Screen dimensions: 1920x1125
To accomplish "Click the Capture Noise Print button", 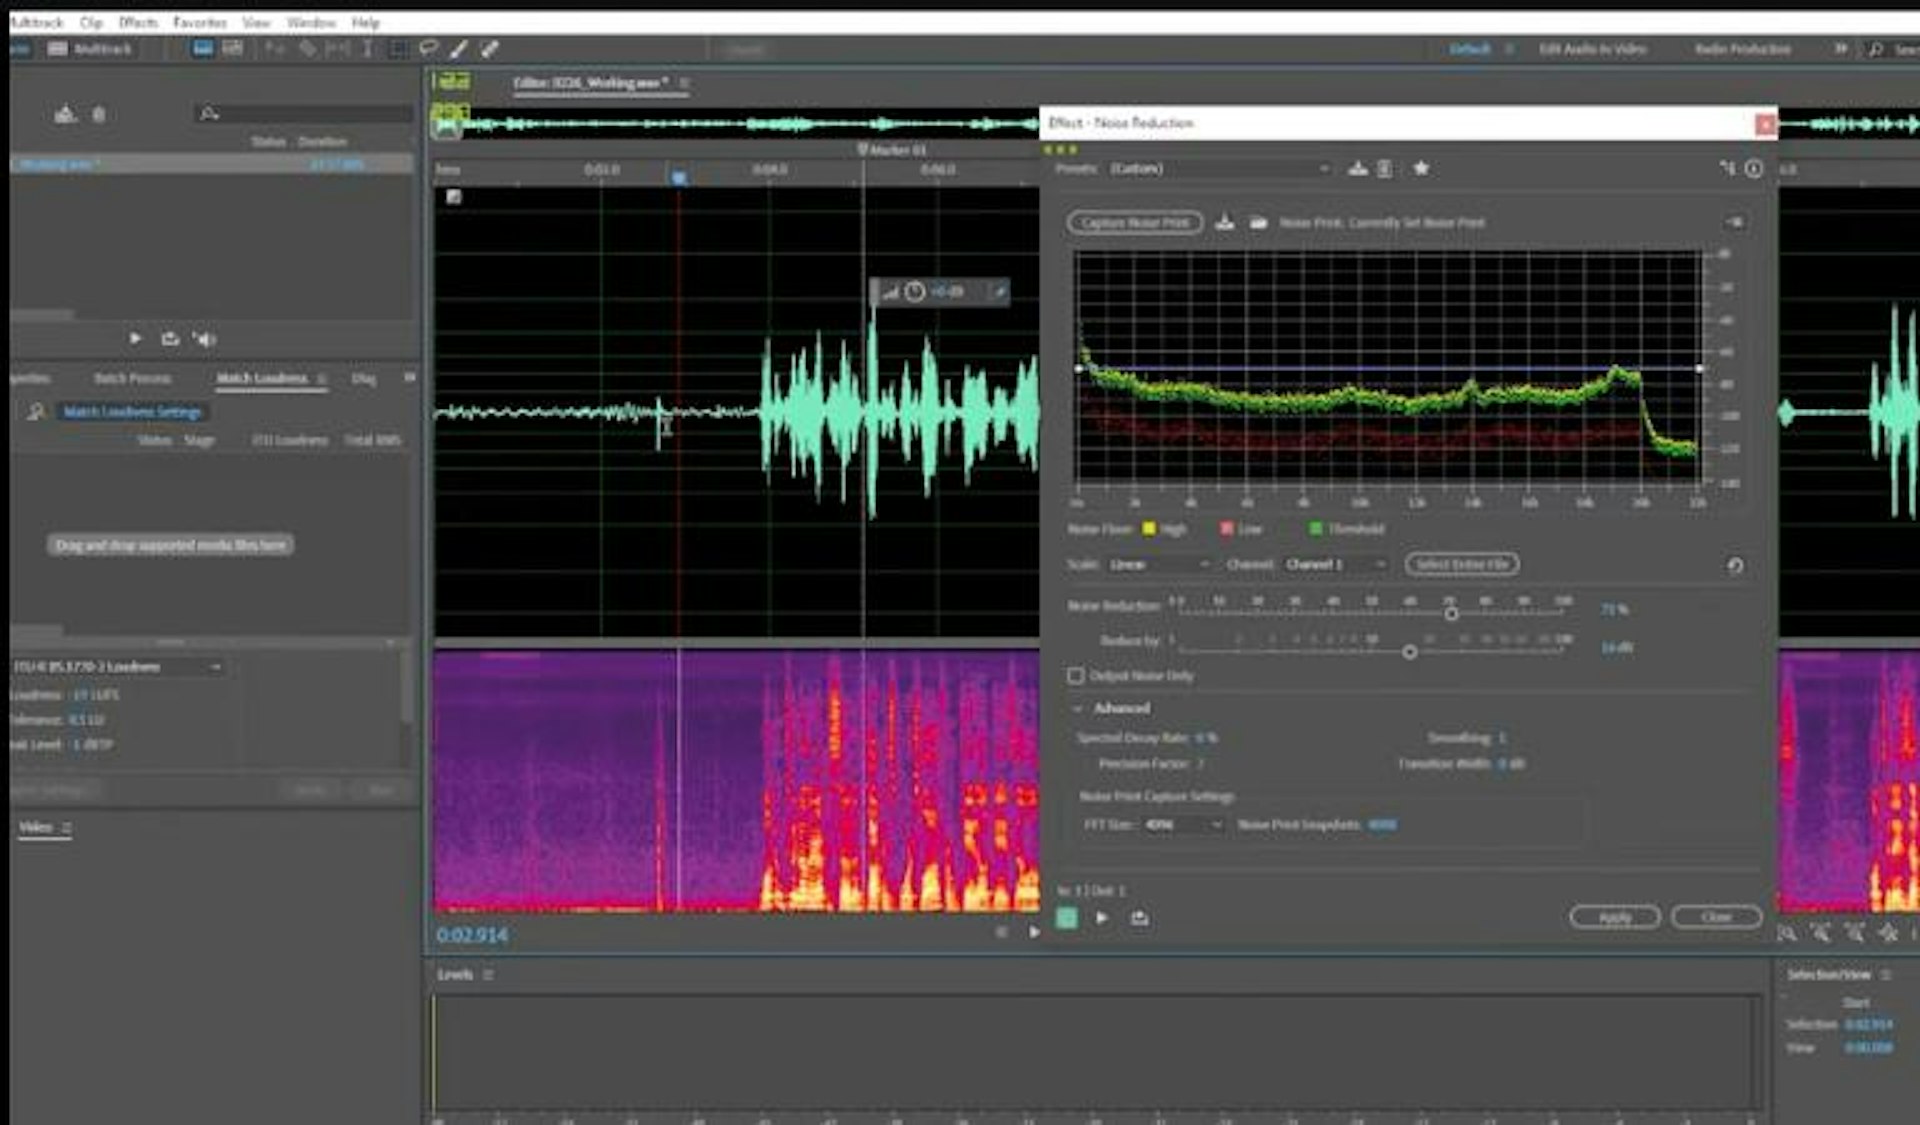I will pyautogui.click(x=1134, y=223).
